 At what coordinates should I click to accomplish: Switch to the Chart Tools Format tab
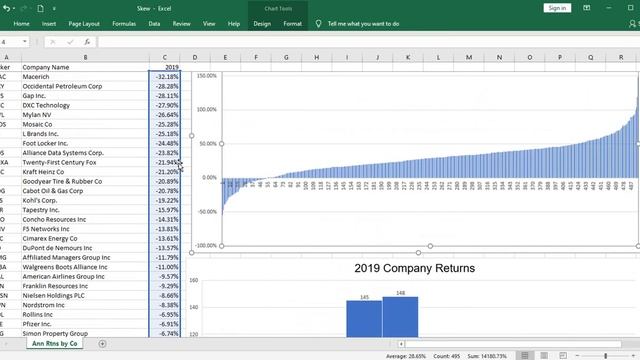[x=292, y=24]
